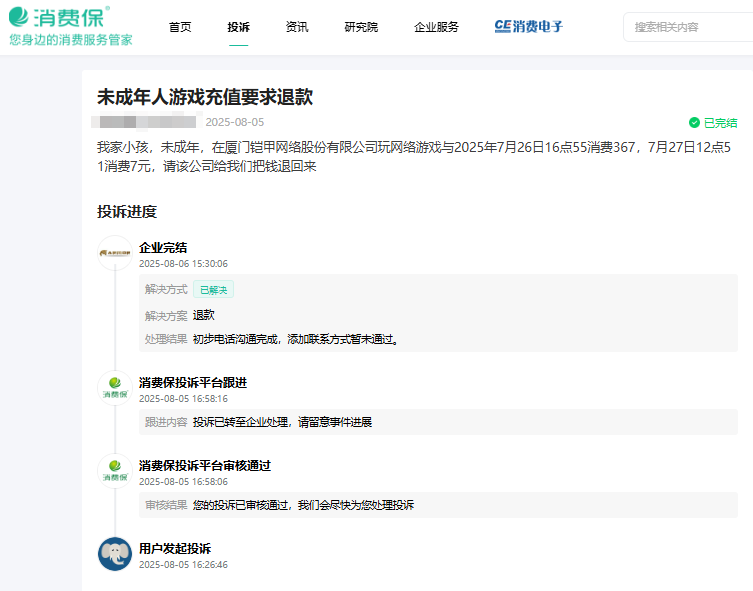Viewport: 753px width, 591px height.
Task: Click the 消费保投诉平台审核通过 step heading
Action: [205, 465]
